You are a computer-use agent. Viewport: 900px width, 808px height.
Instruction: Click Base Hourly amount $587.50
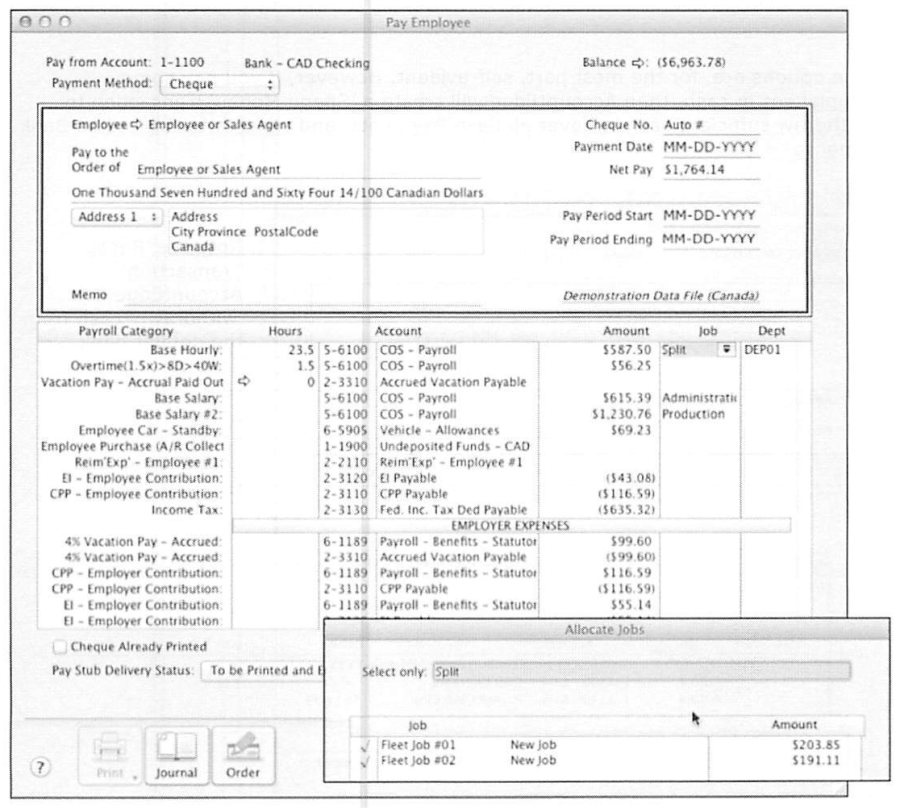click(x=627, y=350)
